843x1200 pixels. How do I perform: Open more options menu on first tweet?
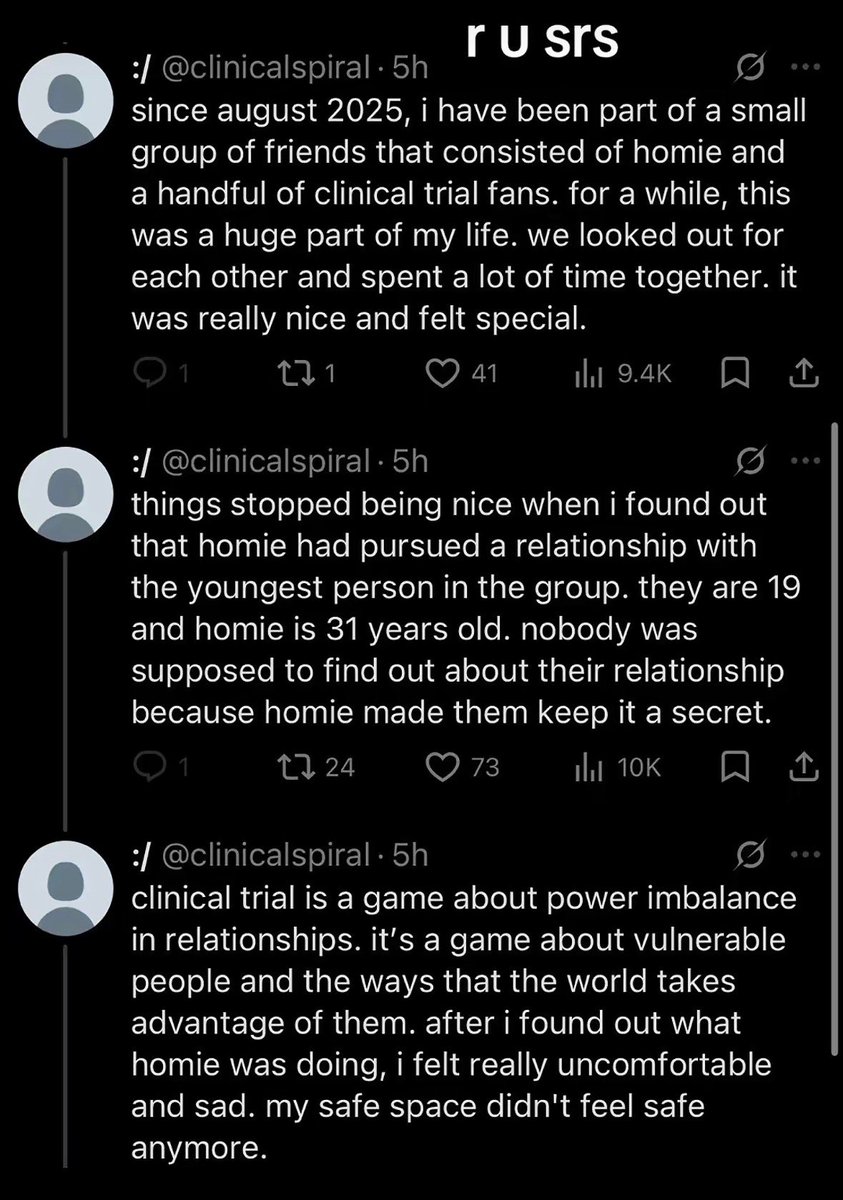[805, 69]
